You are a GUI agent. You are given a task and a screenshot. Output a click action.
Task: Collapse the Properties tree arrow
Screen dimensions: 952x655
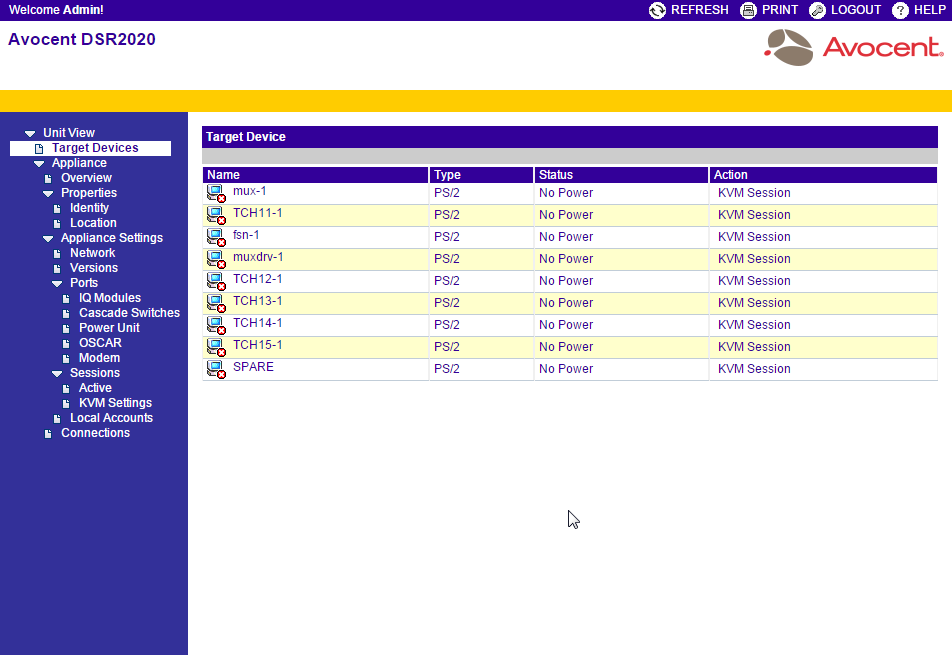click(x=48, y=194)
